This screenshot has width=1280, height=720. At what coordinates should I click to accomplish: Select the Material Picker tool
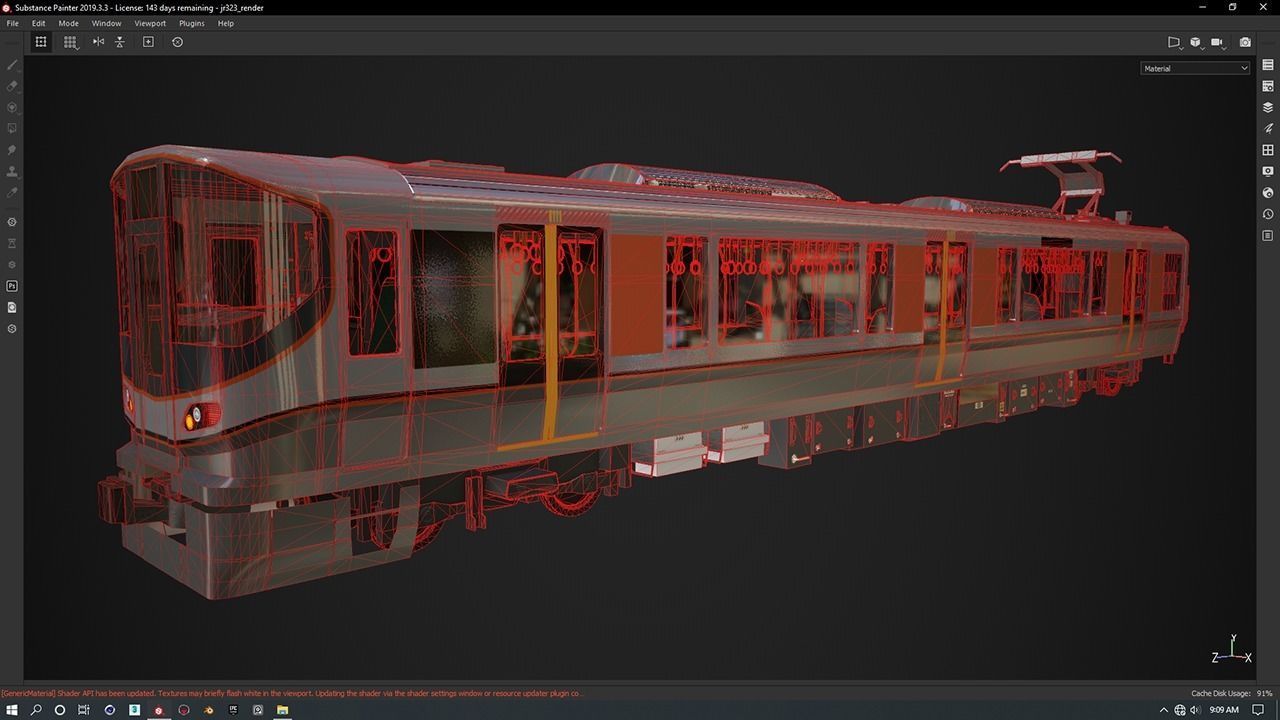[x=11, y=192]
